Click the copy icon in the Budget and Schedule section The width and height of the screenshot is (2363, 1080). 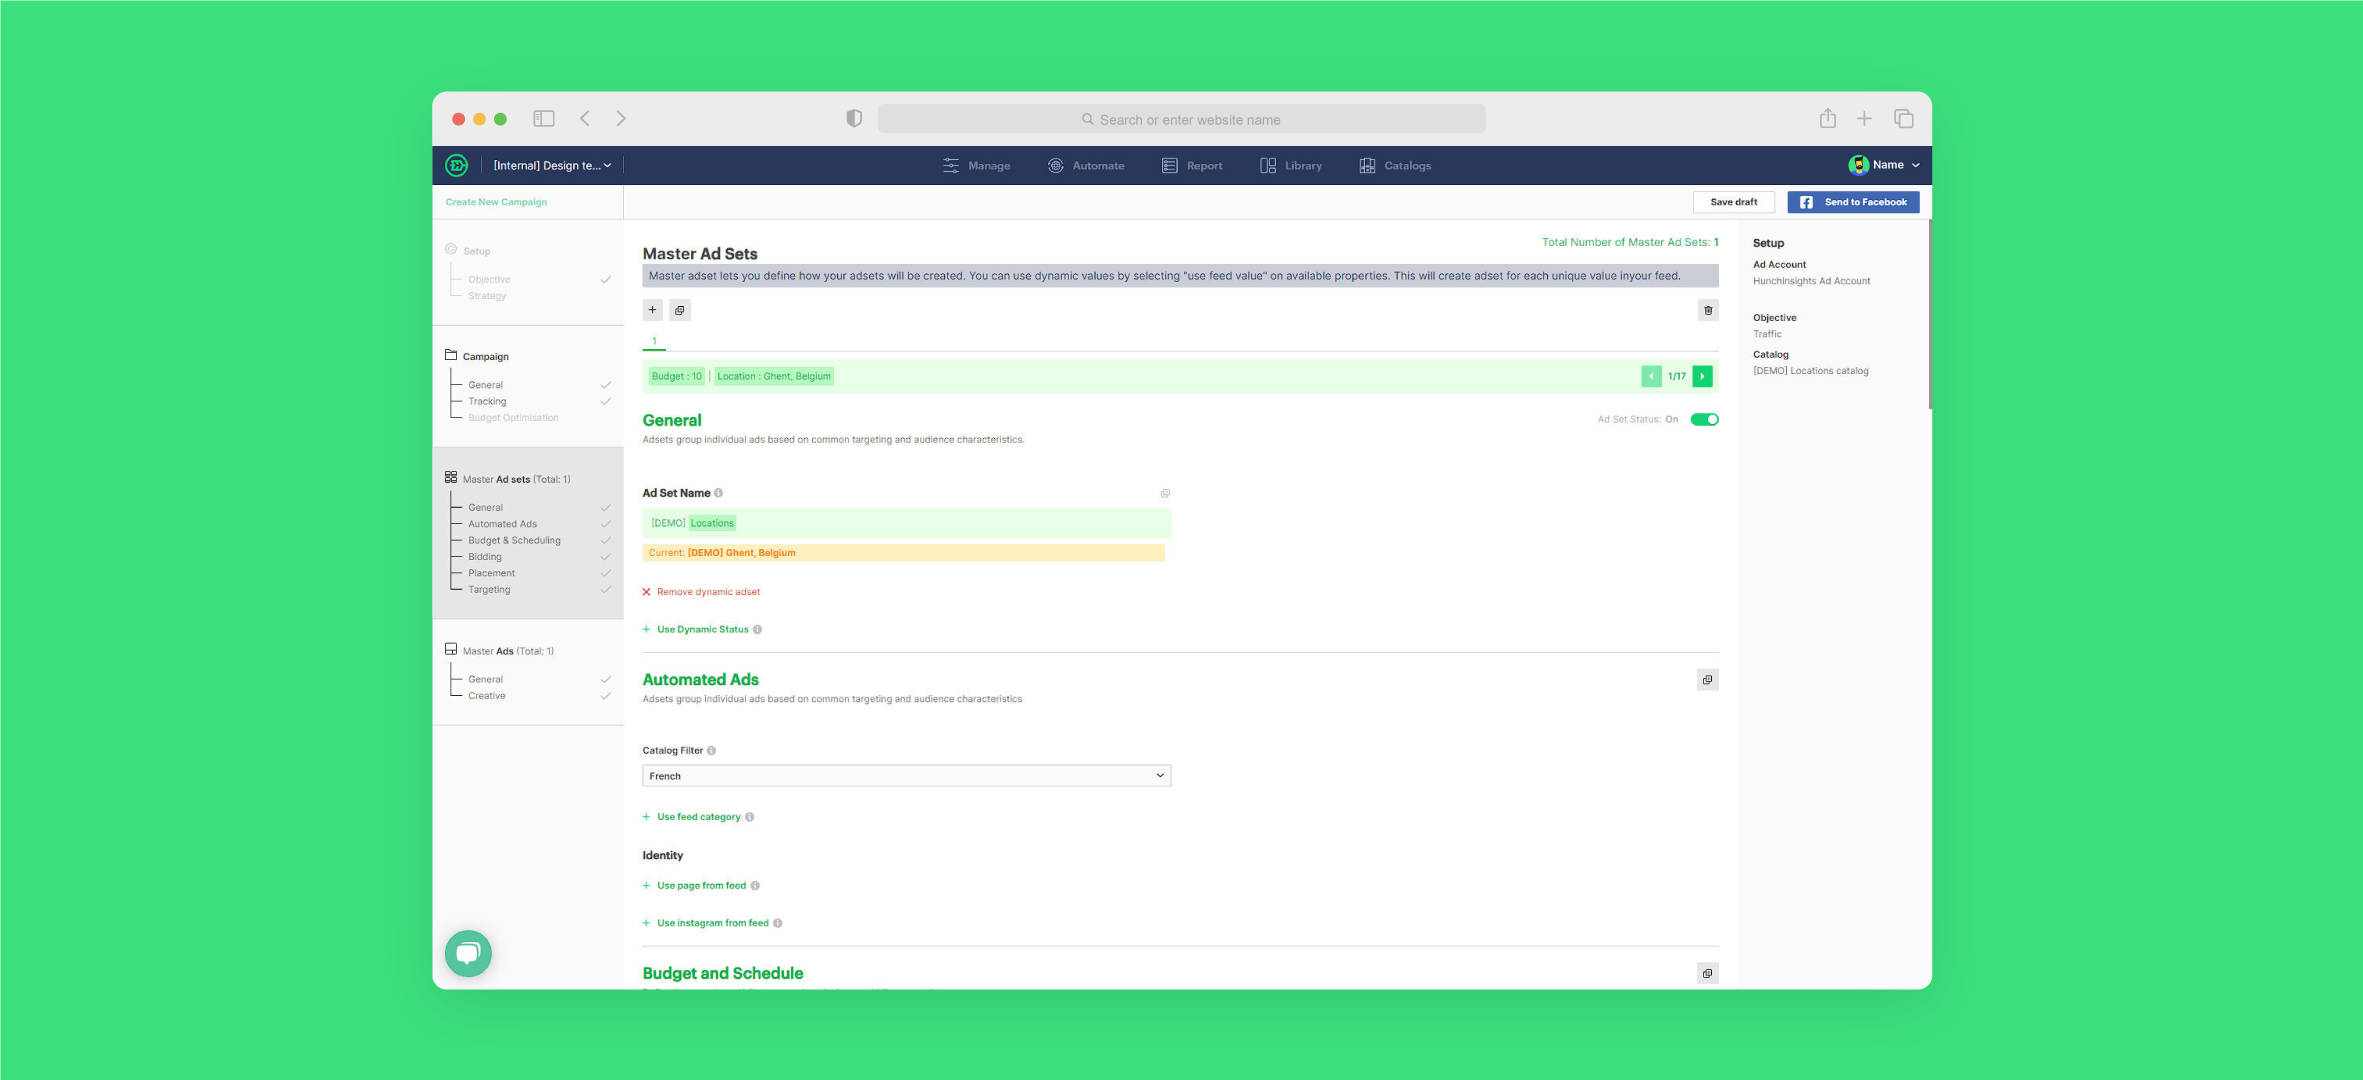(x=1707, y=973)
